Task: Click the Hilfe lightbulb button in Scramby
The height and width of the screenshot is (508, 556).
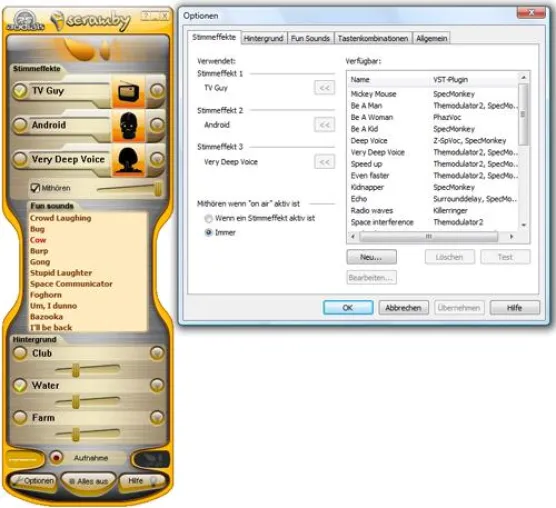Action: (x=142, y=481)
